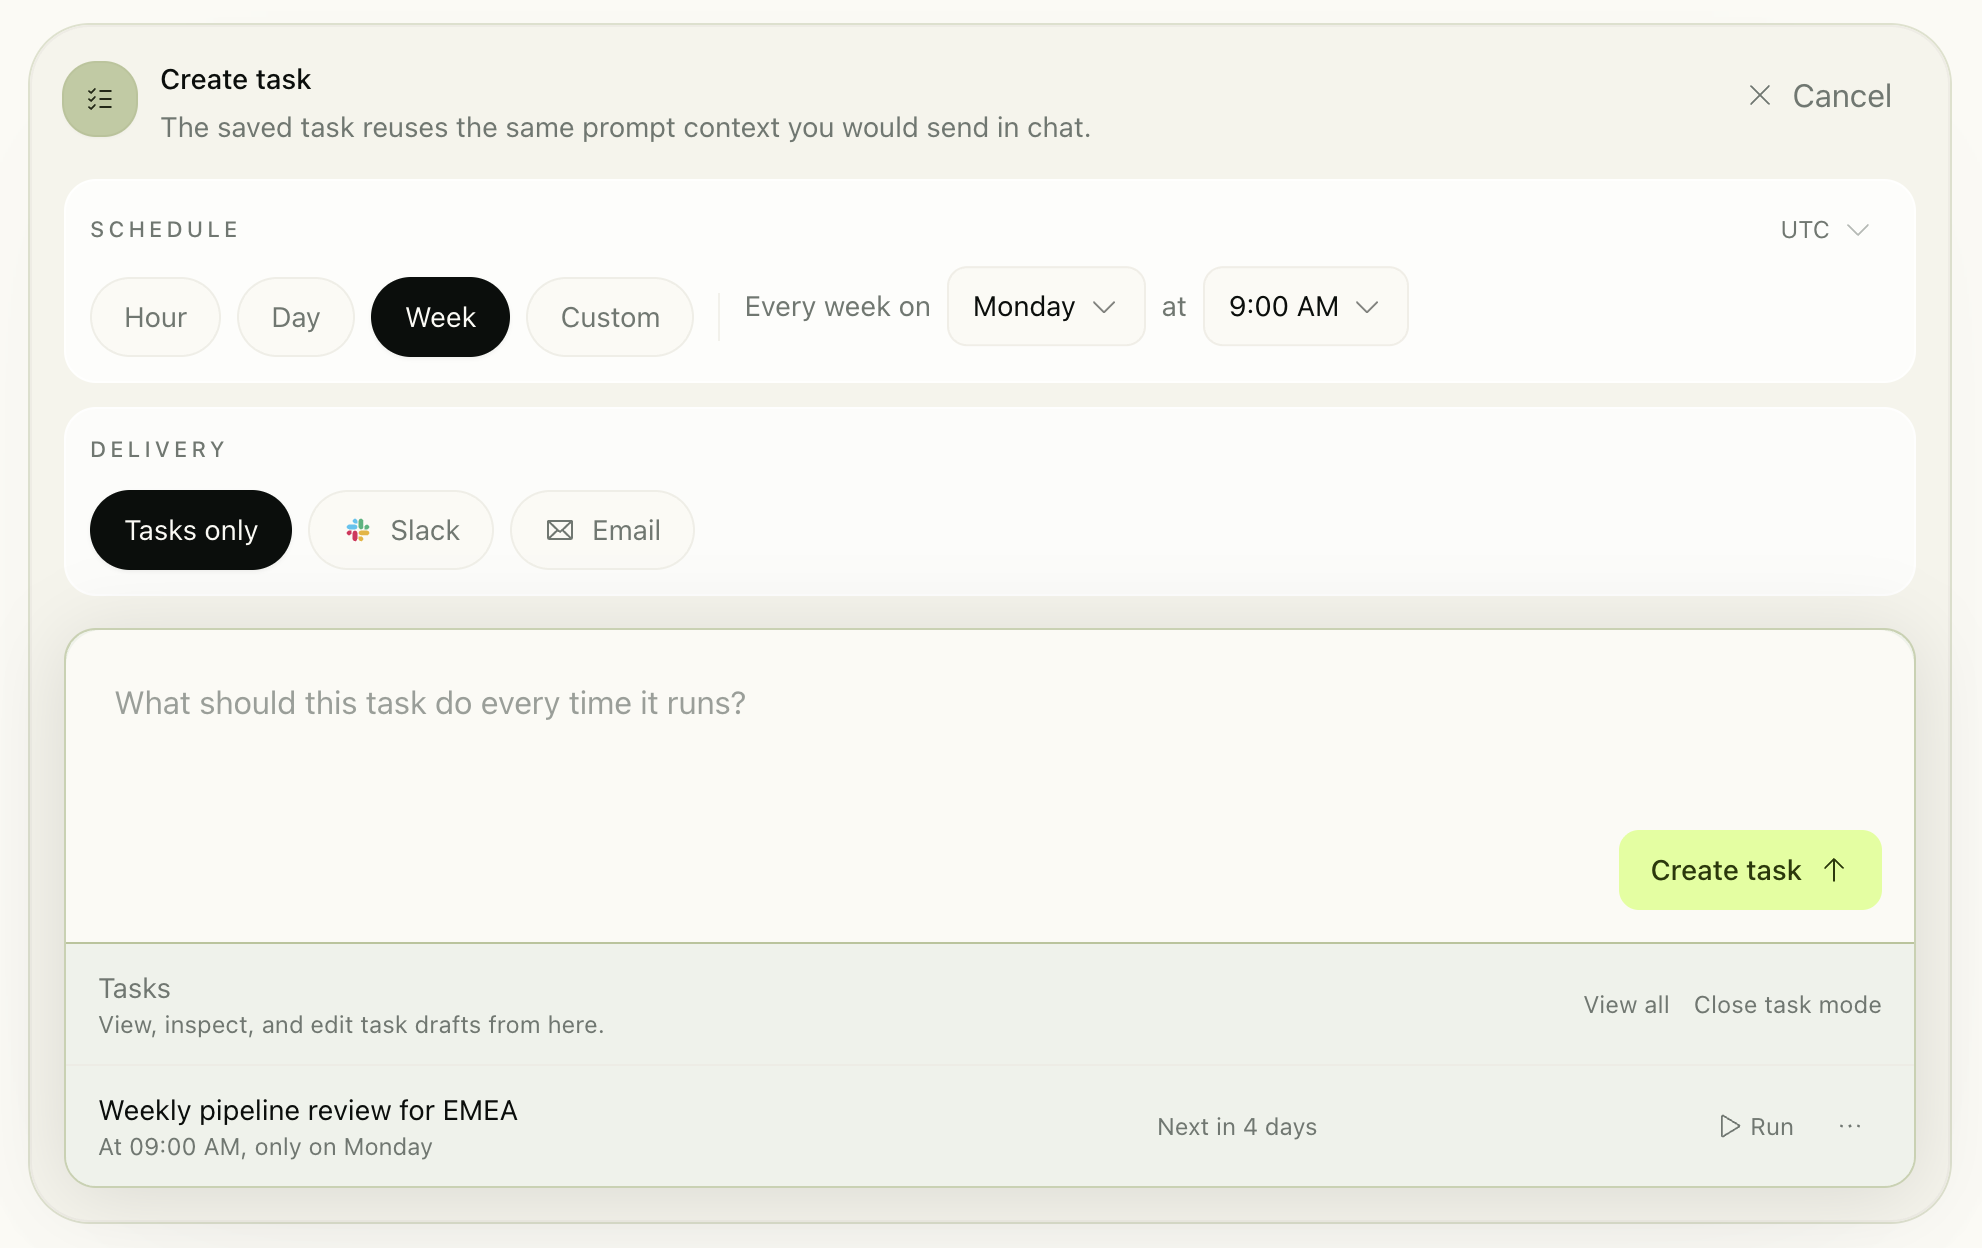Click the Run label for EMEA task
The image size is (1982, 1248).
click(1771, 1126)
